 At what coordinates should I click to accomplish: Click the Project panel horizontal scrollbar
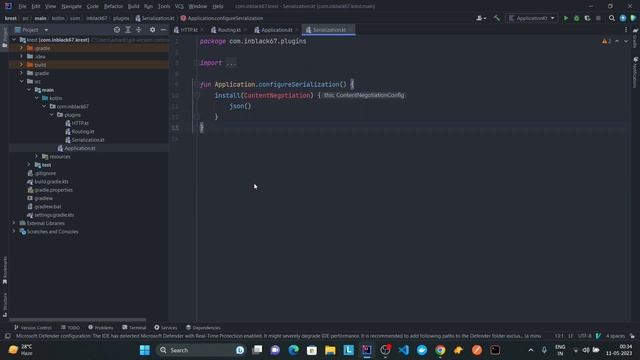(x=78, y=320)
